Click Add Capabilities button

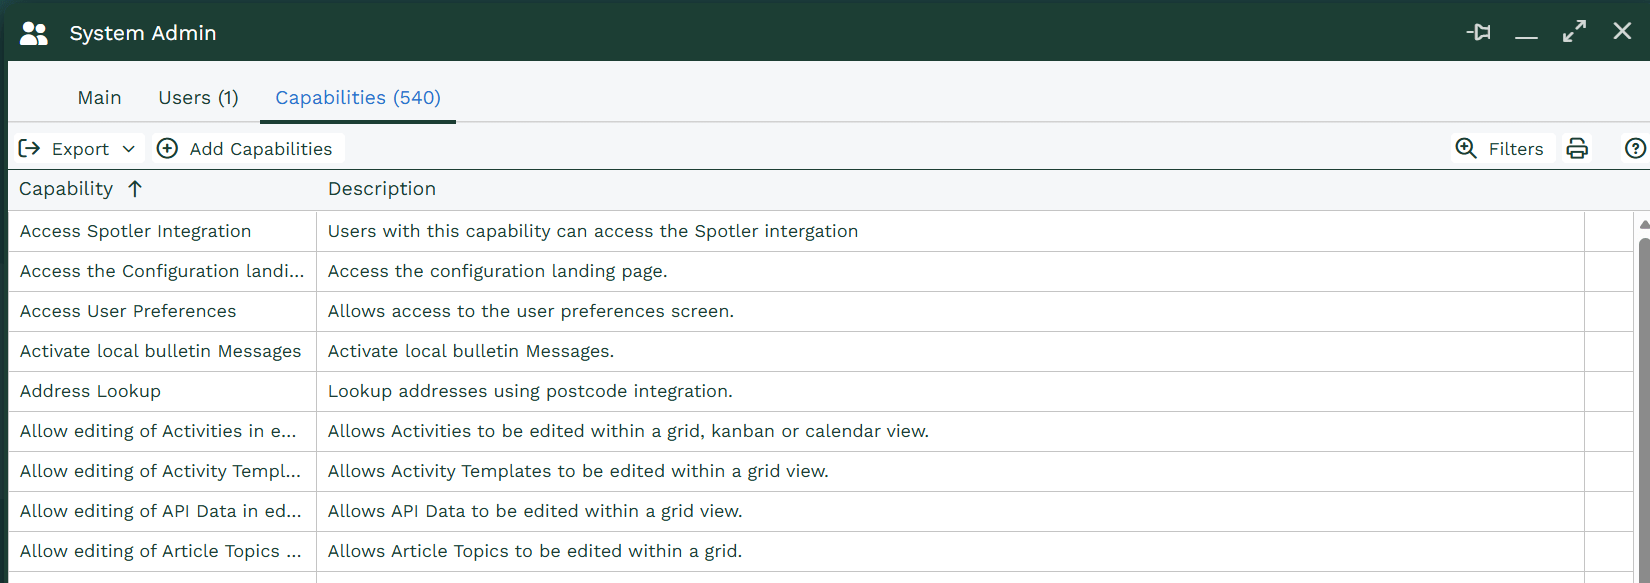[246, 149]
